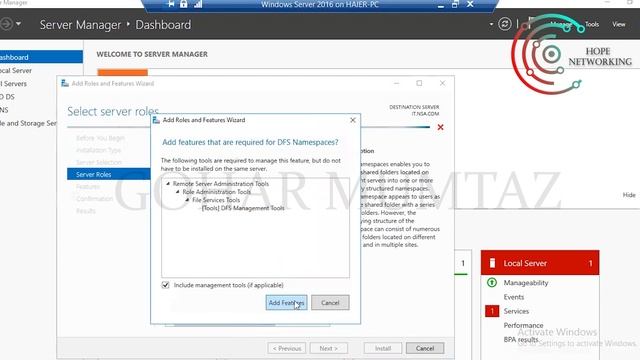Click BPA results in Local Server tile
Viewport: 640px width, 360px height.
(520, 339)
